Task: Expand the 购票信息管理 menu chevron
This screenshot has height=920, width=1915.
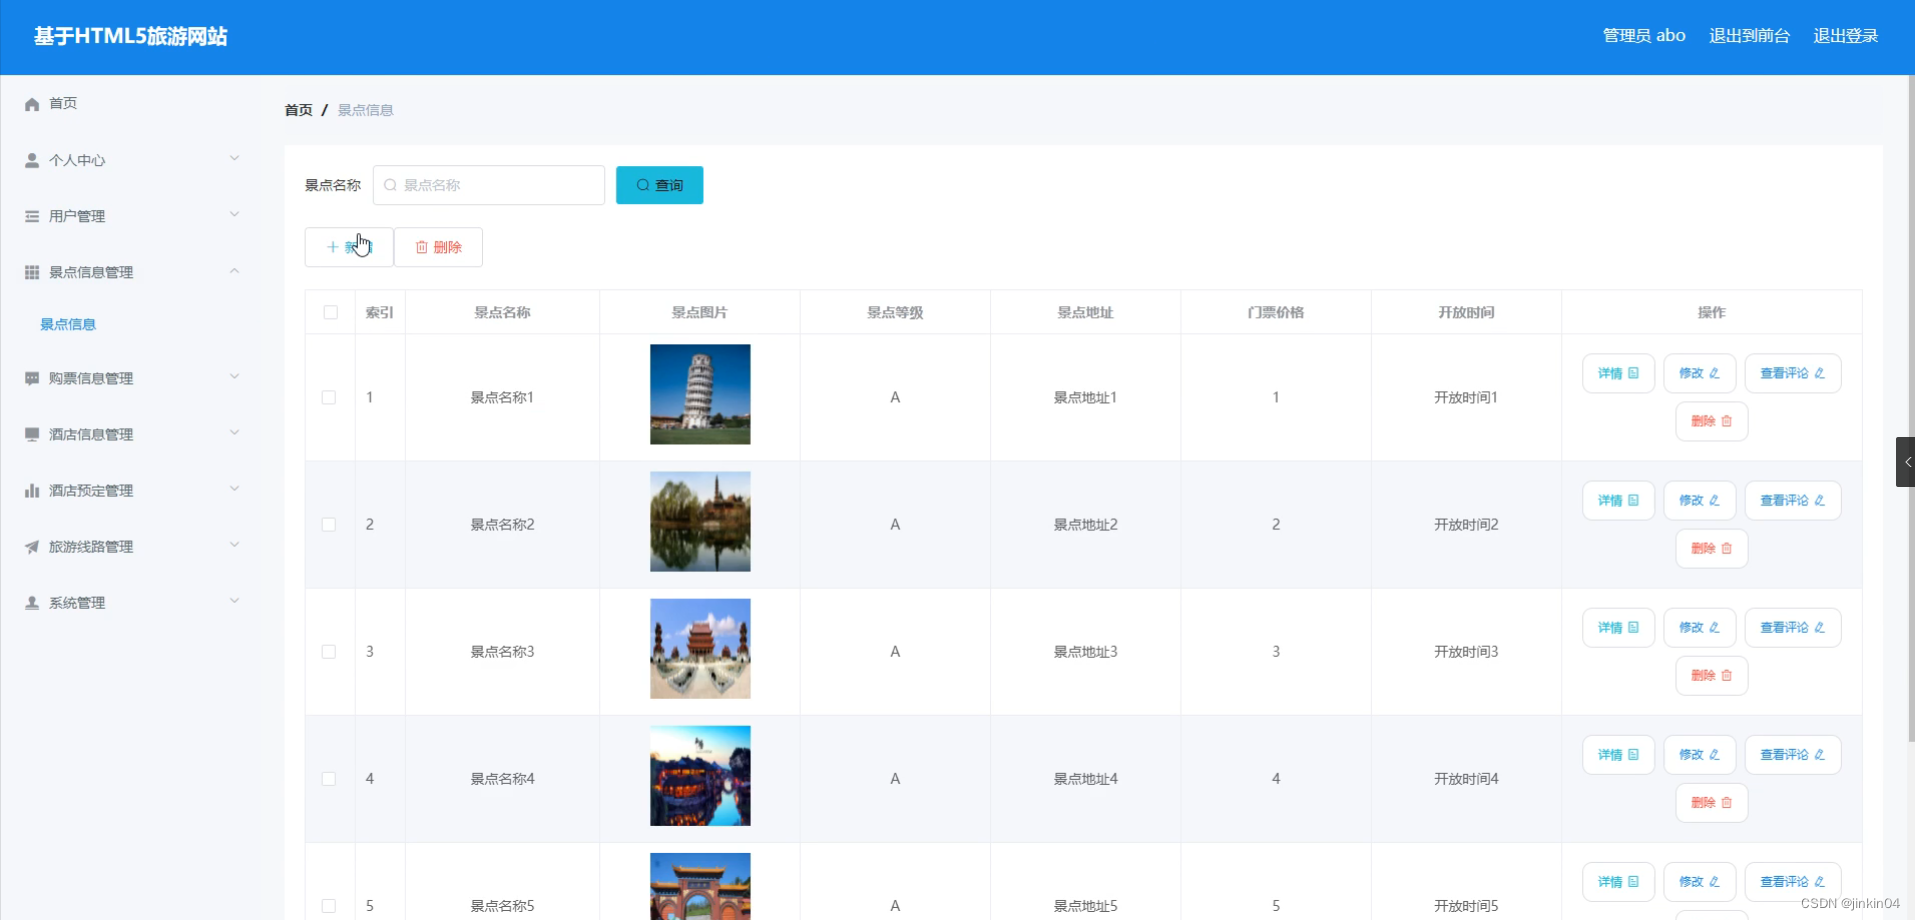Action: pos(234,376)
